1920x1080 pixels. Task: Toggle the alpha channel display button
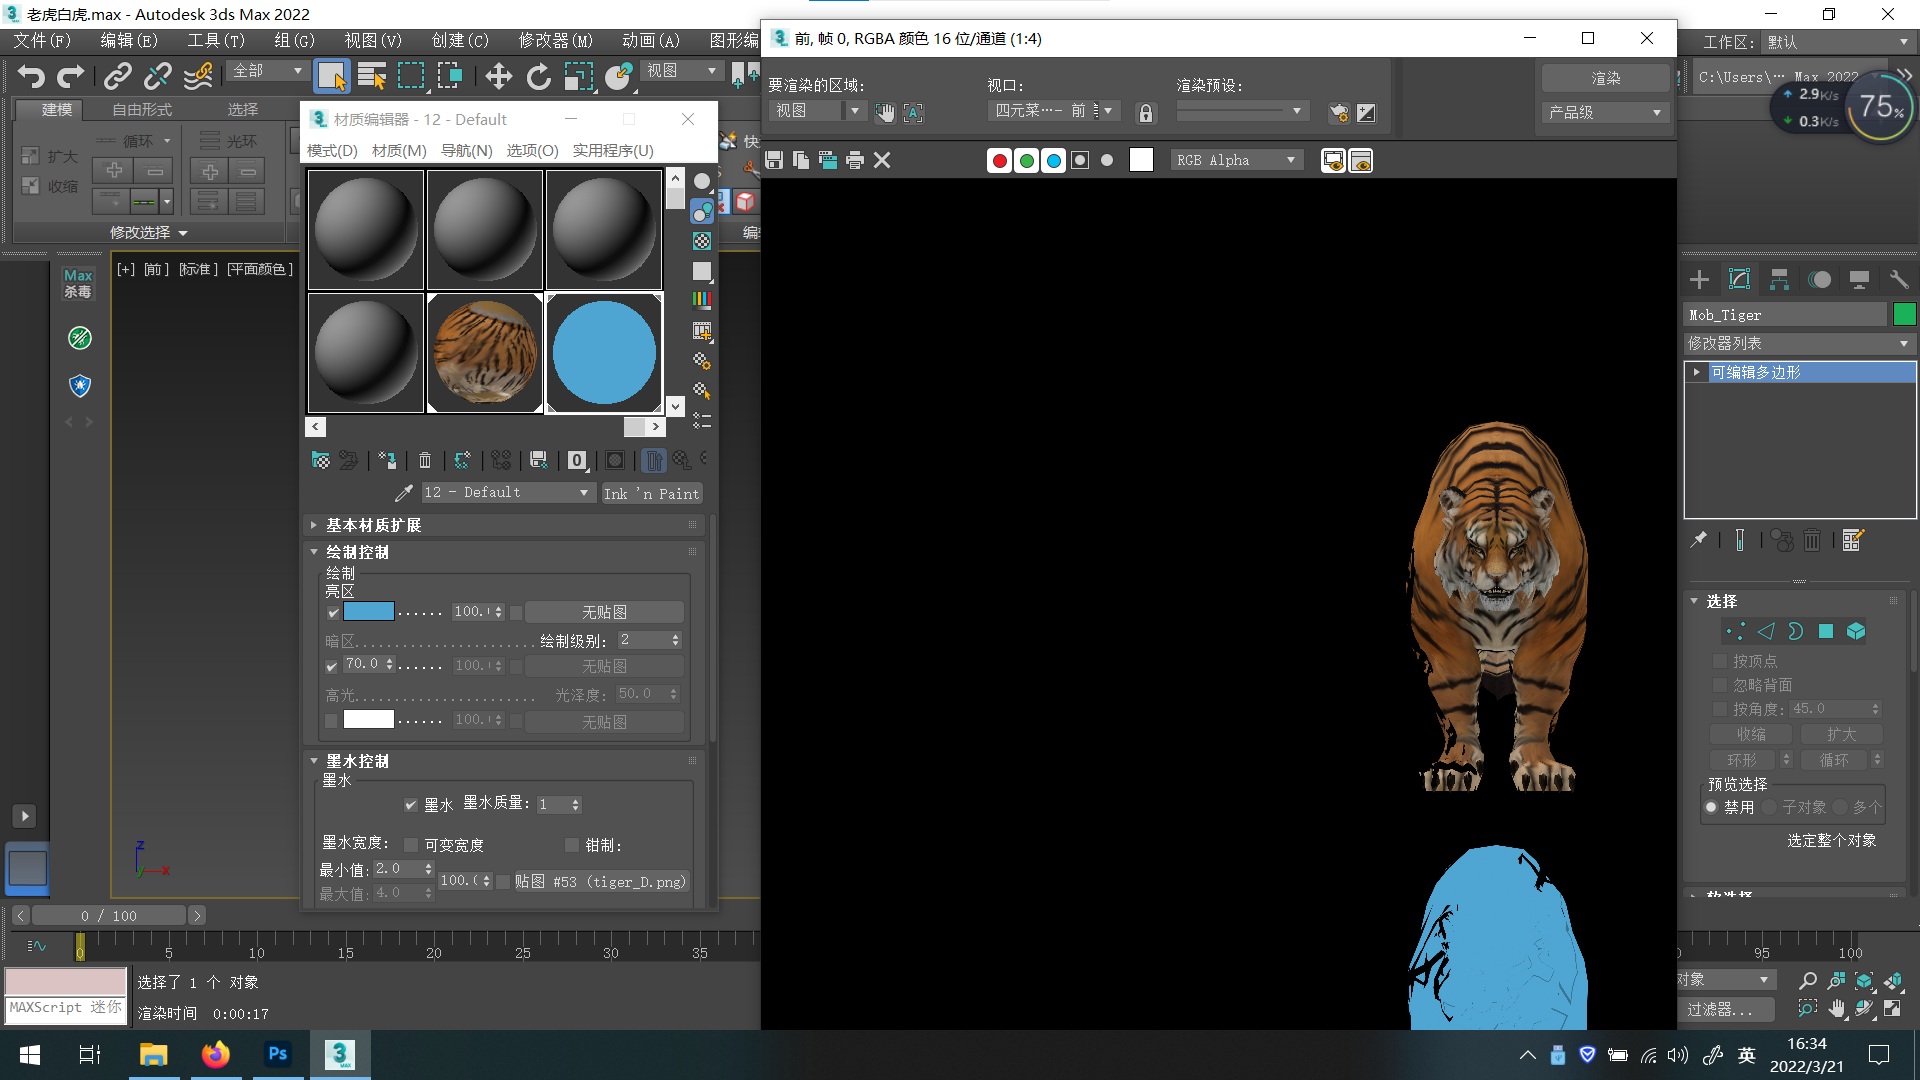1080,160
